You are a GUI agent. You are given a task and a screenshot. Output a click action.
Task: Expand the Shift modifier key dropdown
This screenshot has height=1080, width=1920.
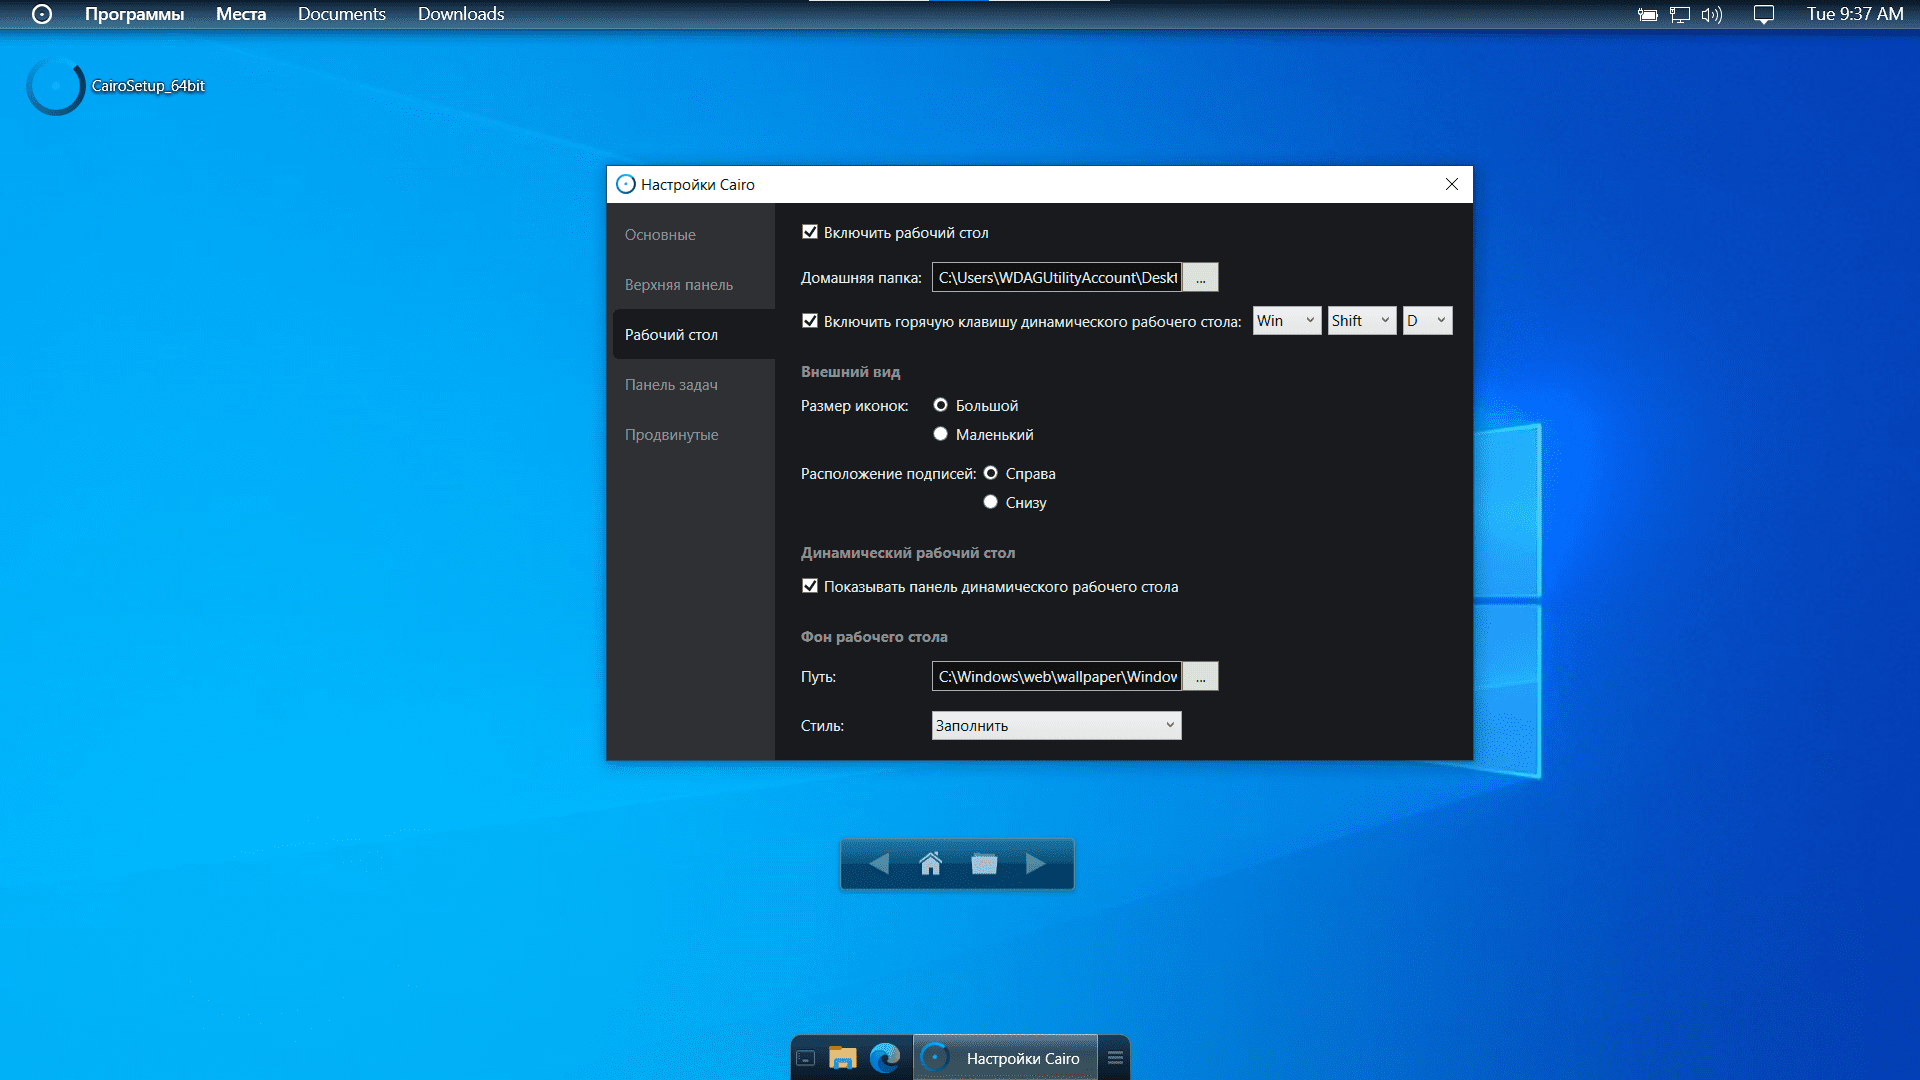pos(1362,321)
